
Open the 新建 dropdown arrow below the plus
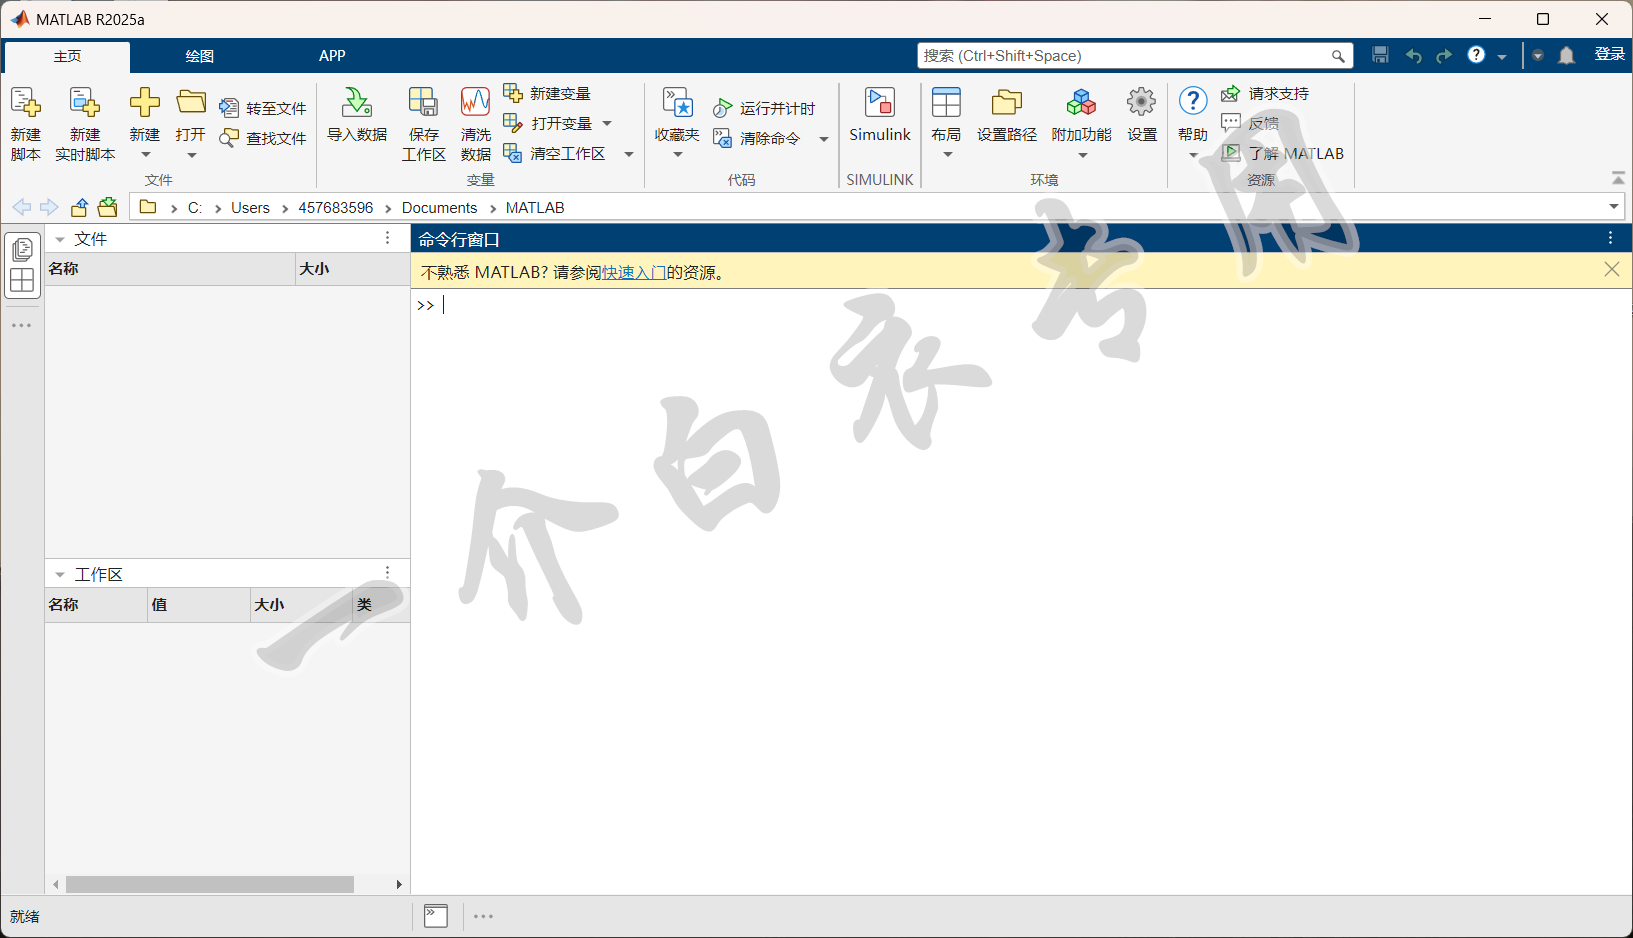[x=145, y=155]
